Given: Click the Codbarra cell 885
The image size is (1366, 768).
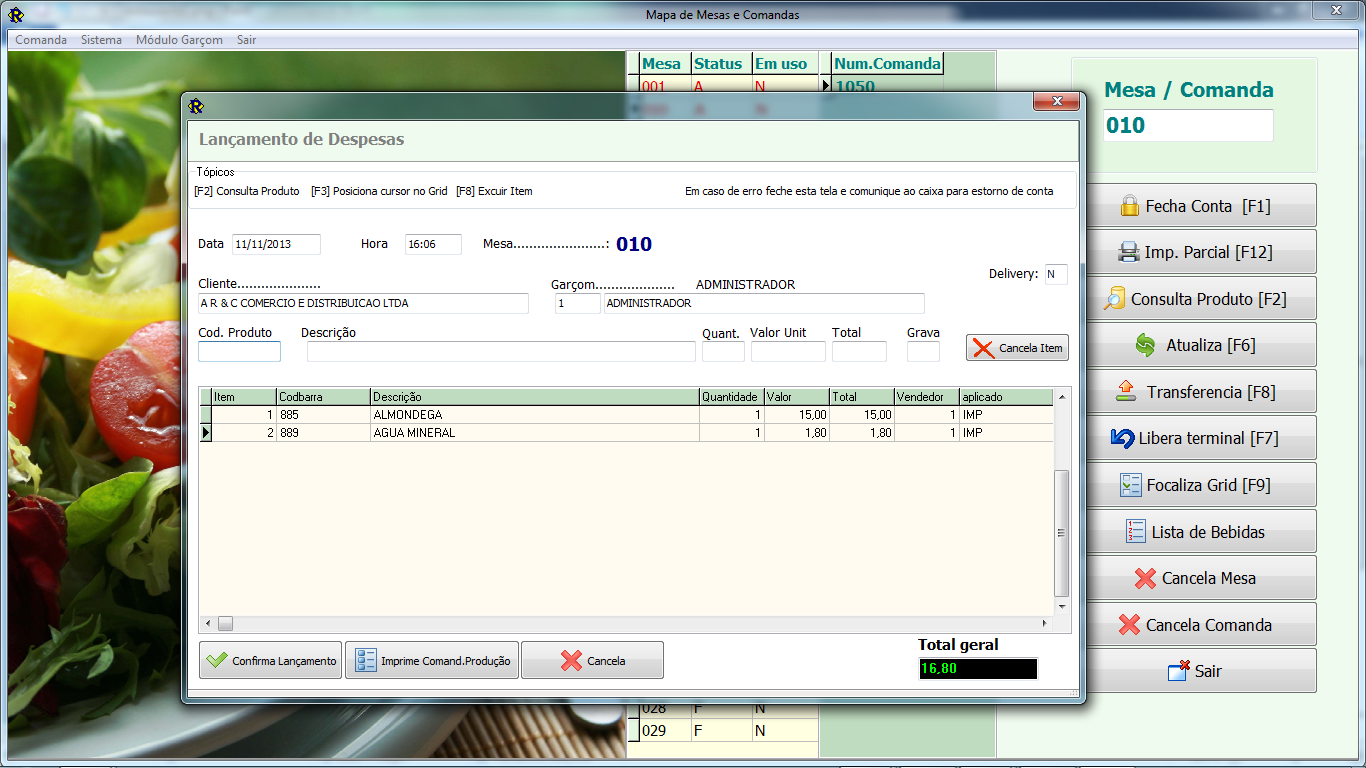Looking at the screenshot, I should (323, 414).
